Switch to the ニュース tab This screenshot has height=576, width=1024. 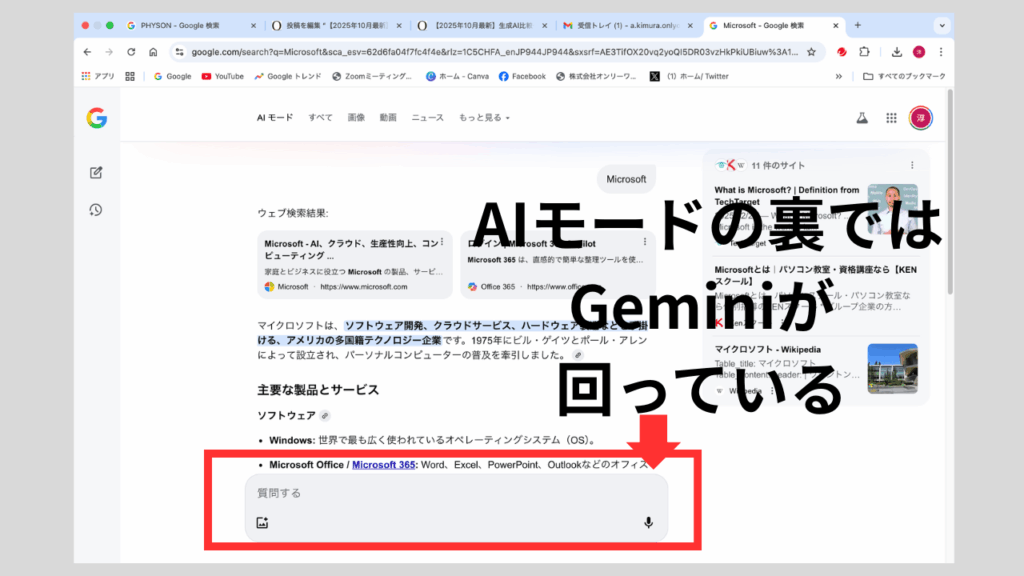tap(427, 118)
